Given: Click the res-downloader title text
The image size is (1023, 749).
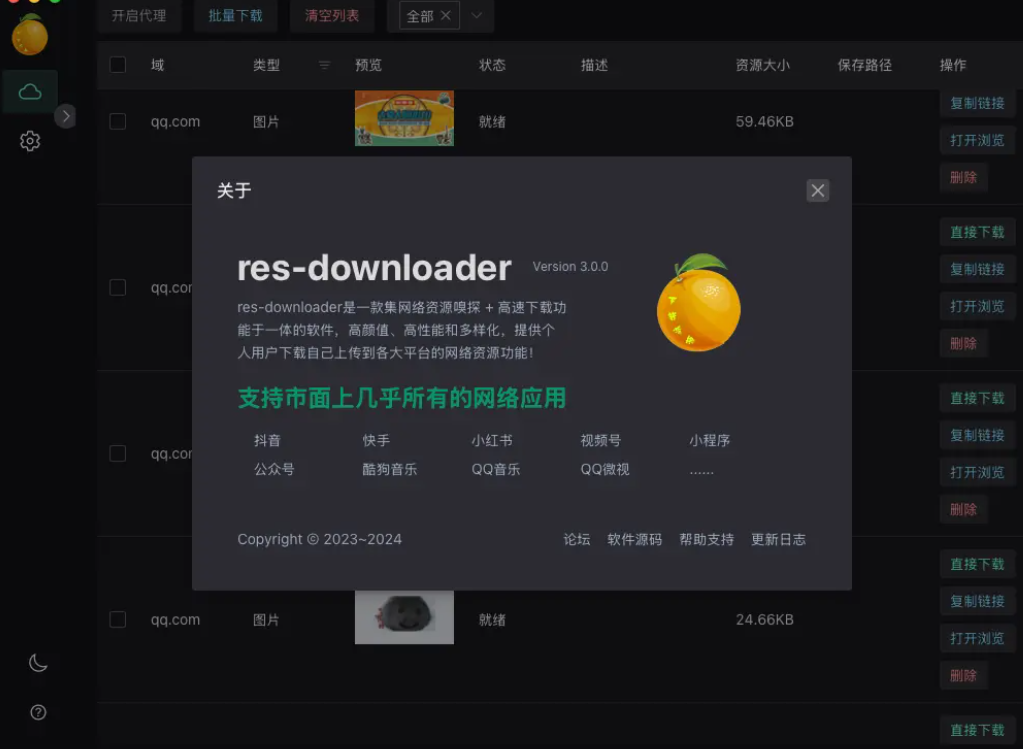Looking at the screenshot, I should point(374,268).
